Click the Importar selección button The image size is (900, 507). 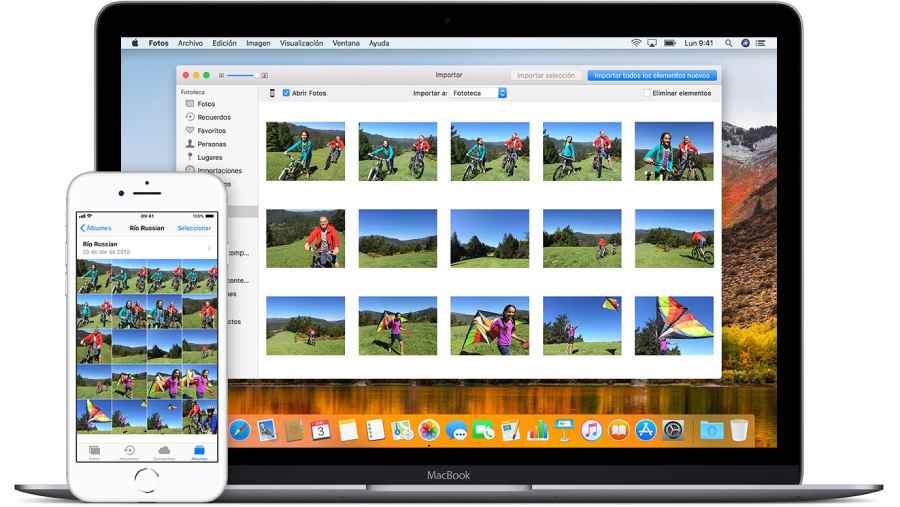[545, 75]
